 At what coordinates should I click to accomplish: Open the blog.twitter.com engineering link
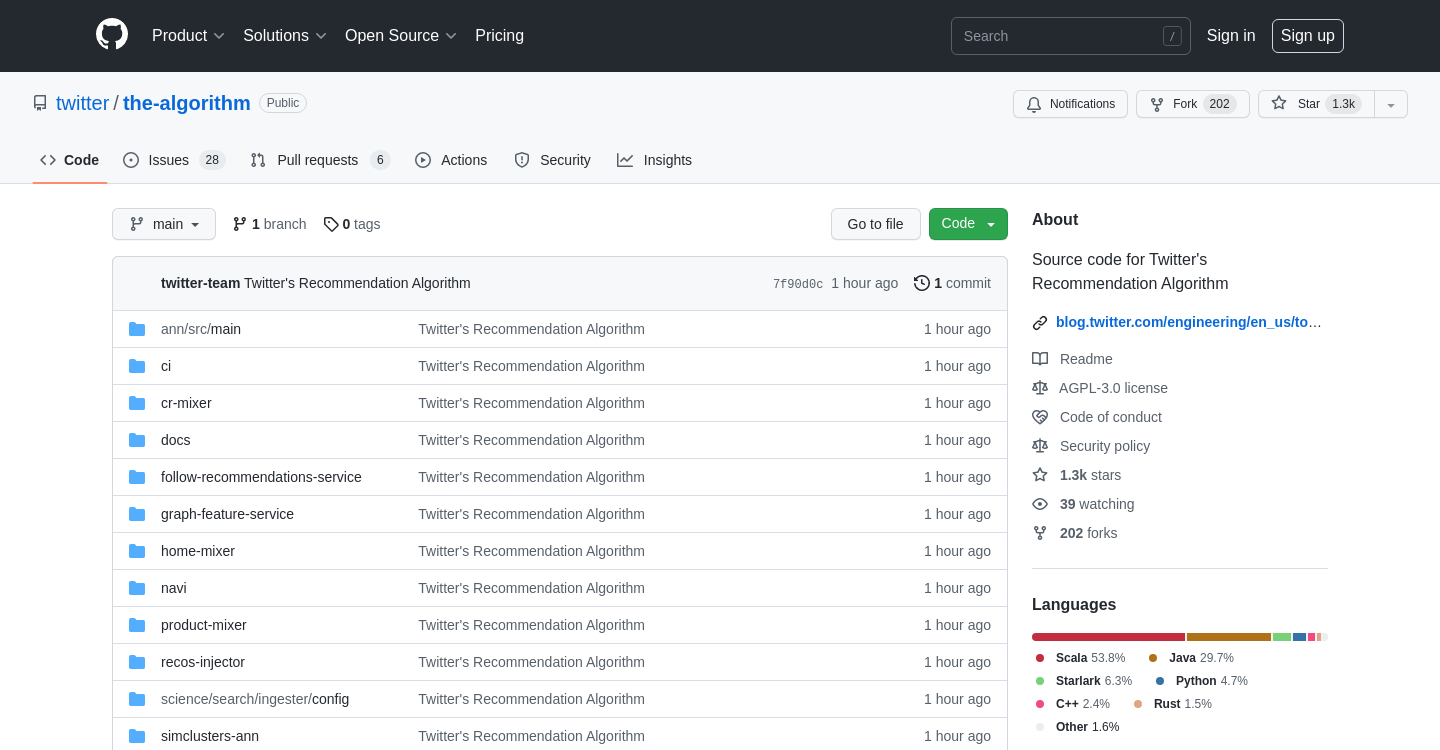1189,322
